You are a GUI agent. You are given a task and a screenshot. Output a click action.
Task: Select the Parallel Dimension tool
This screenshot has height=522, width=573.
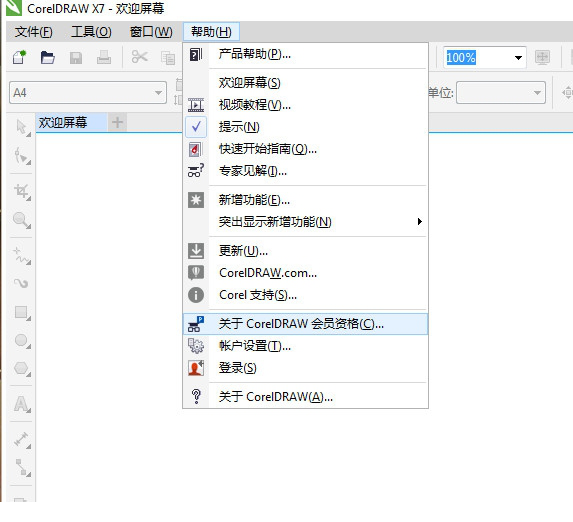click(x=22, y=440)
